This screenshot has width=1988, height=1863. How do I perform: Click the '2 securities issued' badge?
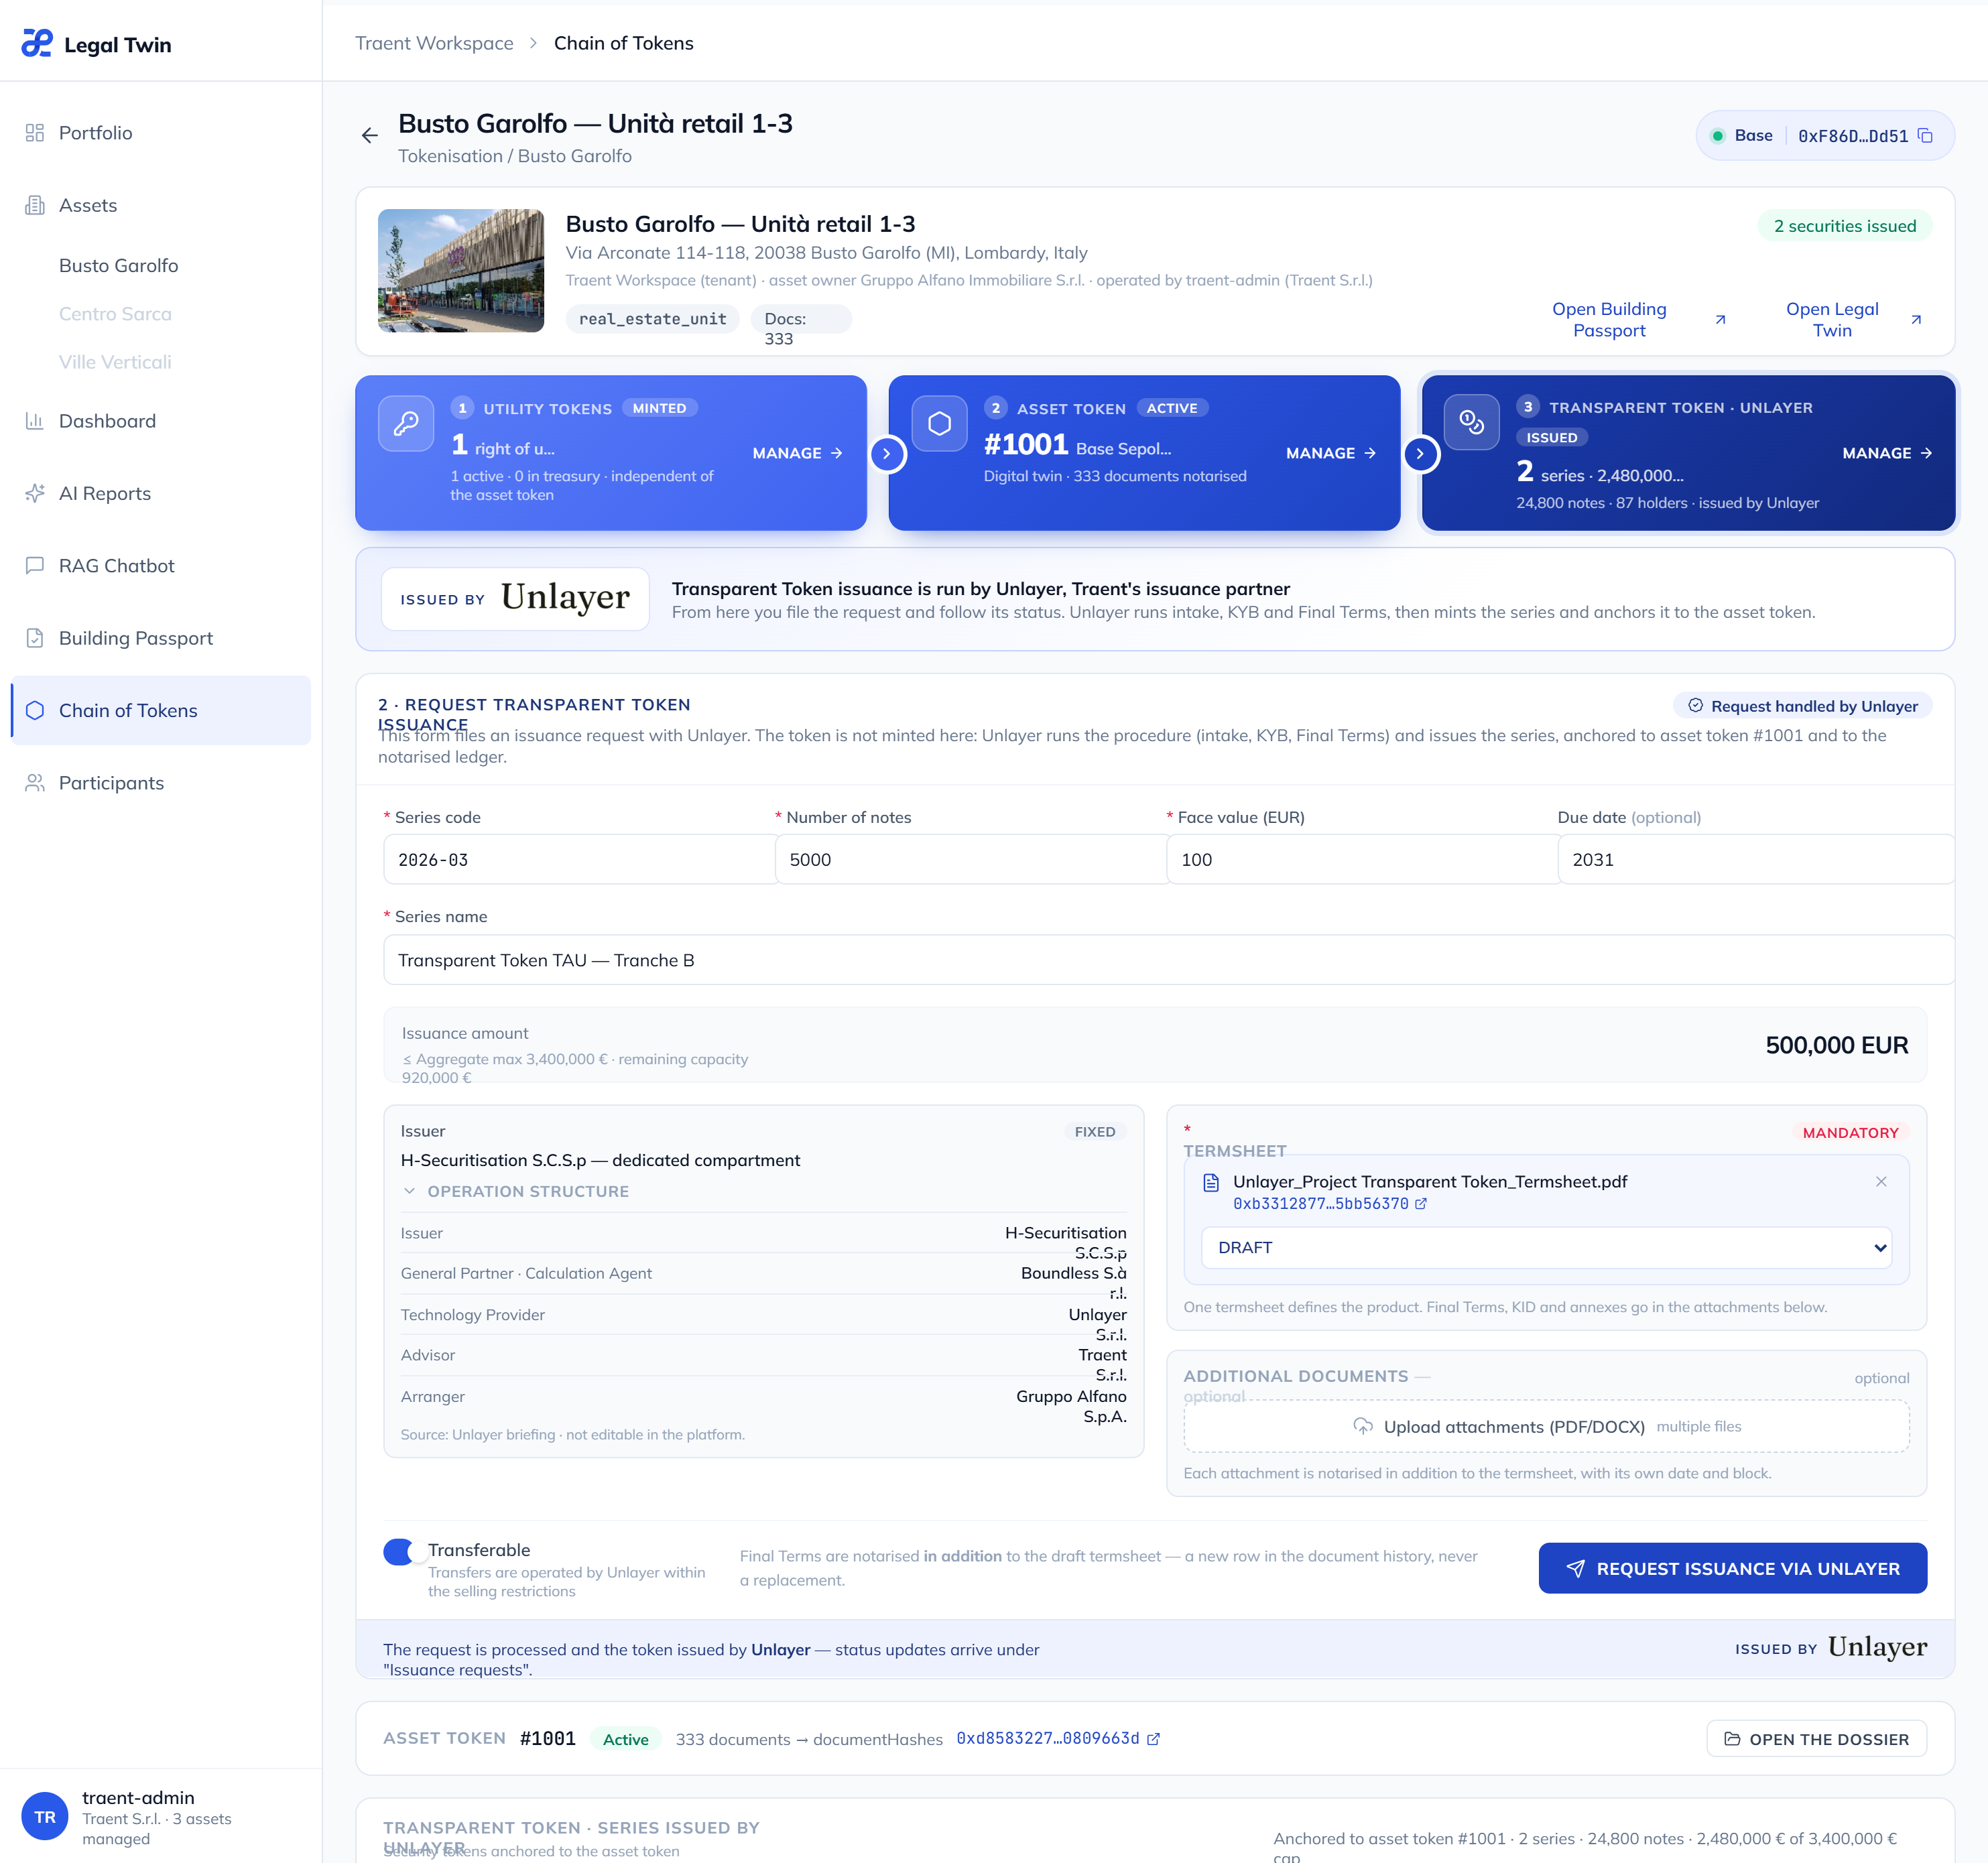[x=1844, y=226]
